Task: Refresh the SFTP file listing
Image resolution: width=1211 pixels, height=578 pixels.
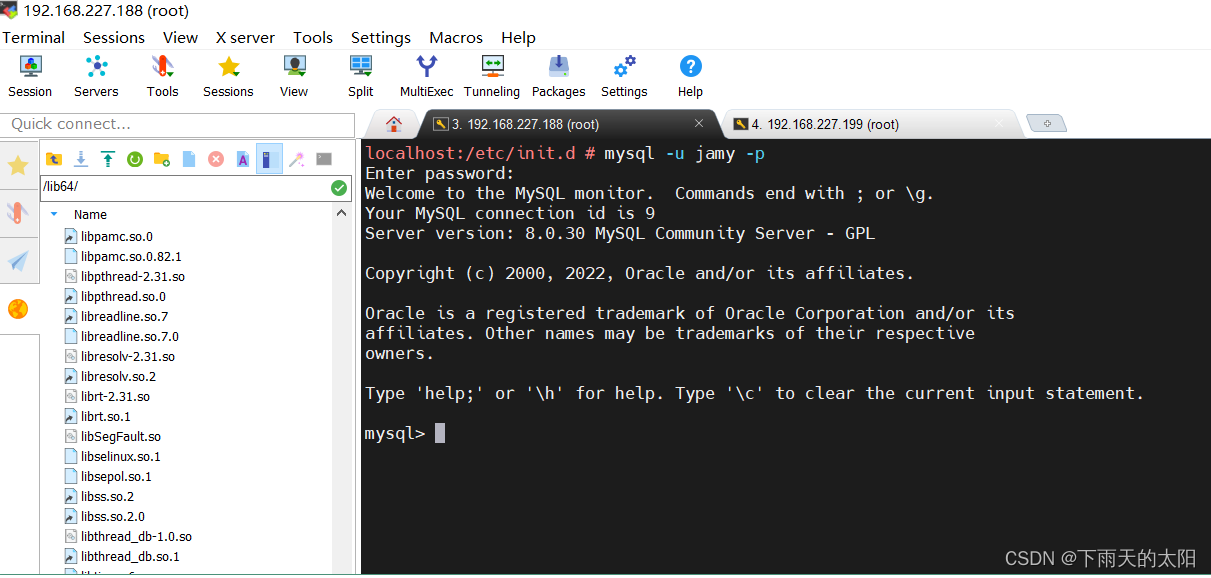Action: coord(134,158)
